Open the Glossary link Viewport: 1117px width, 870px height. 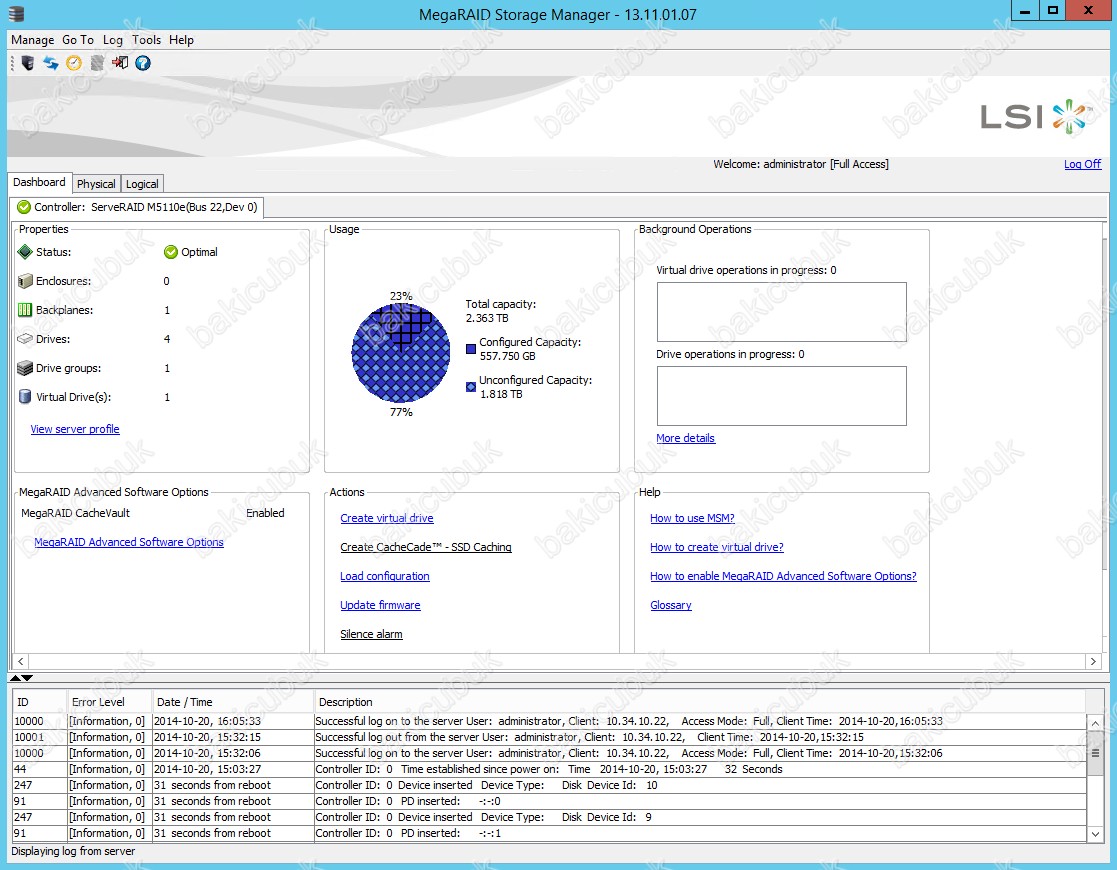pyautogui.click(x=670, y=605)
